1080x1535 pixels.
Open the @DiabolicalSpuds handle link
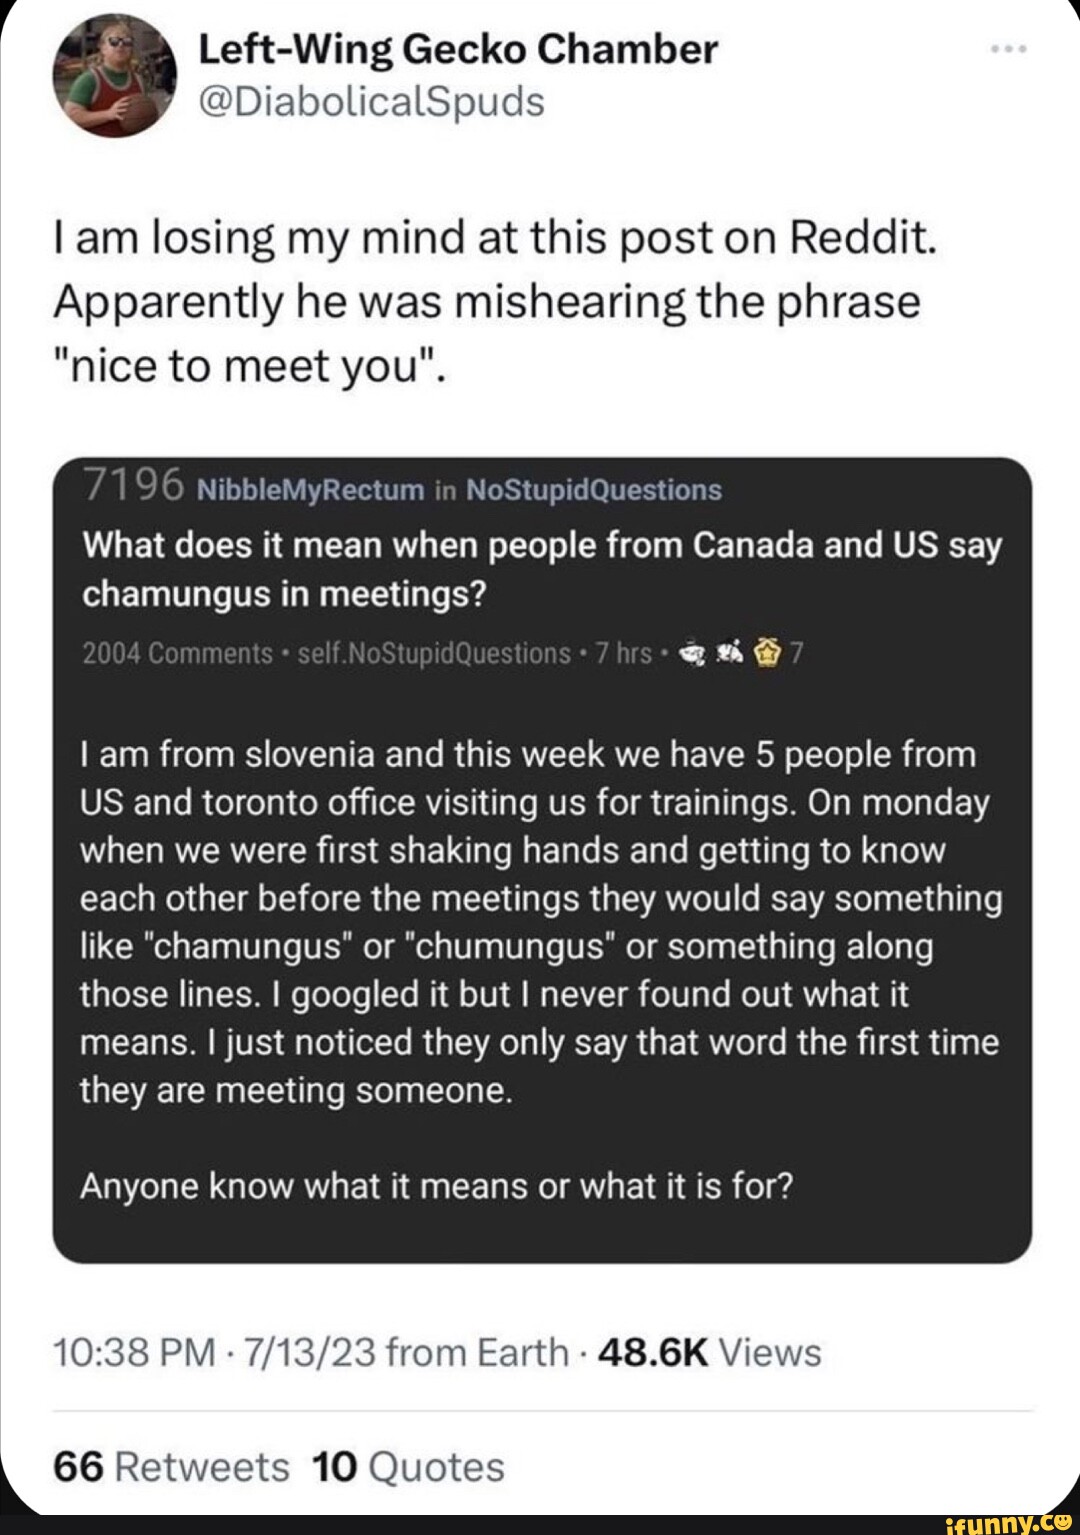tap(371, 101)
